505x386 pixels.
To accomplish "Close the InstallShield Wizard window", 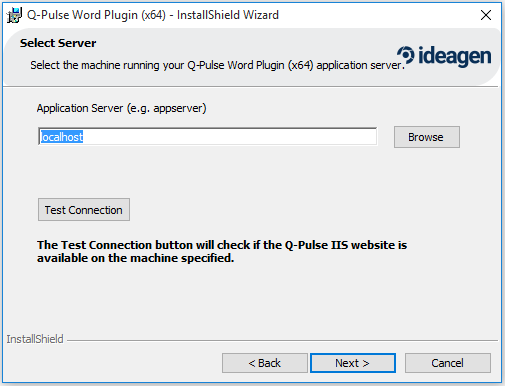I will (x=486, y=15).
